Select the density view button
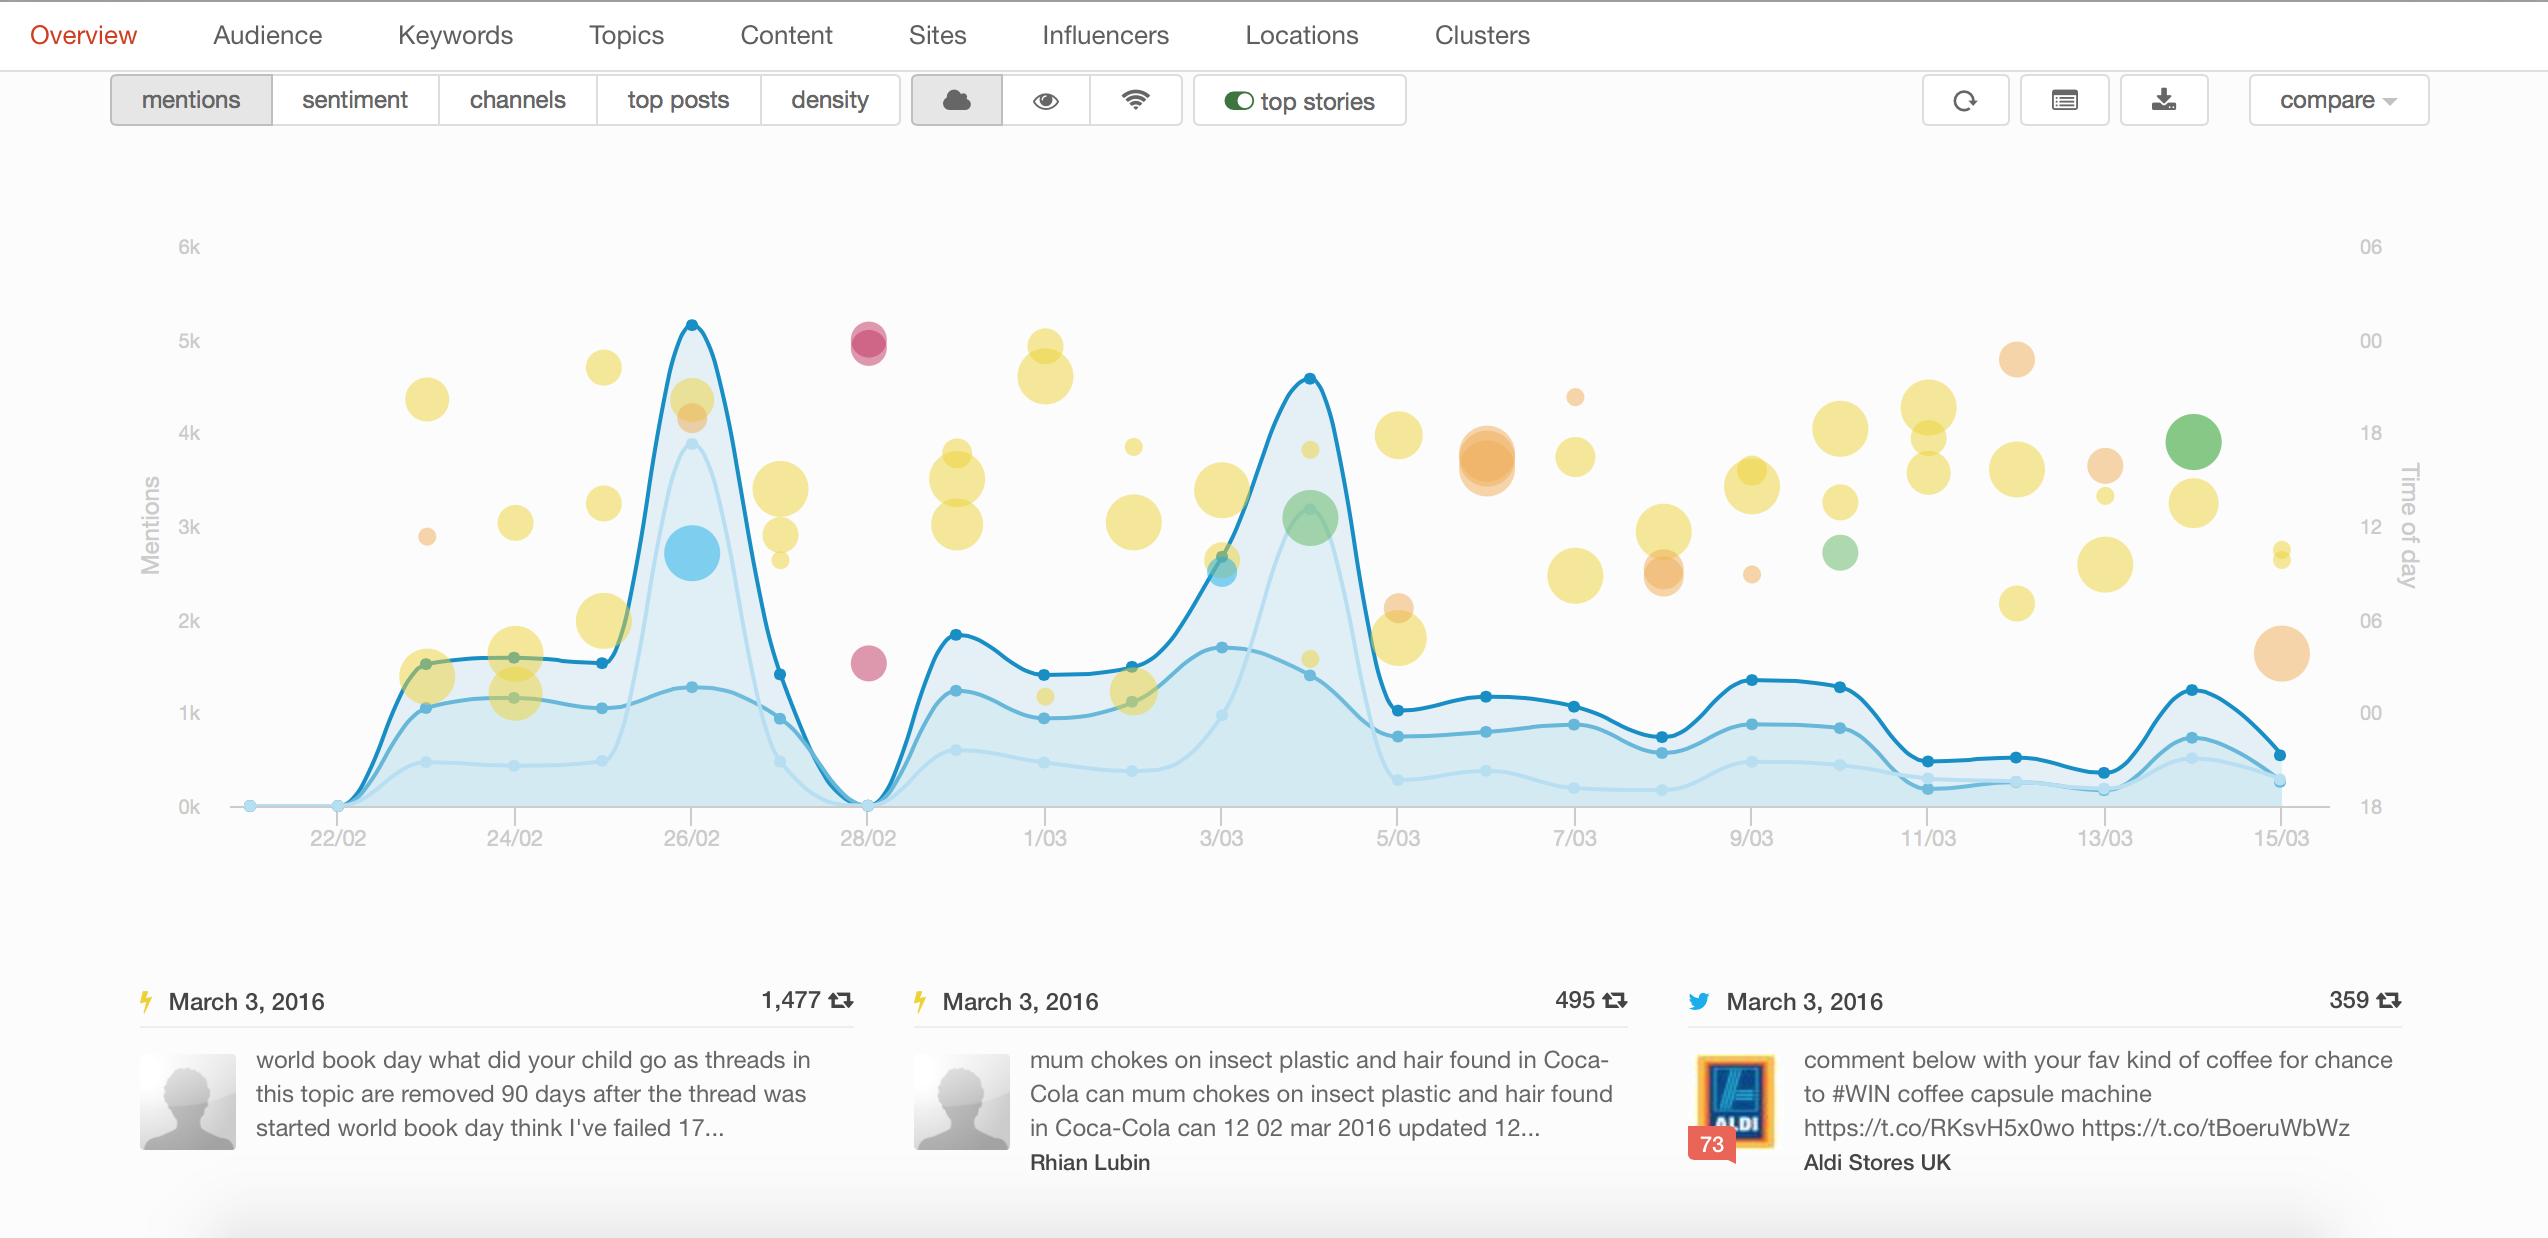Viewport: 2548px width, 1238px height. [829, 100]
